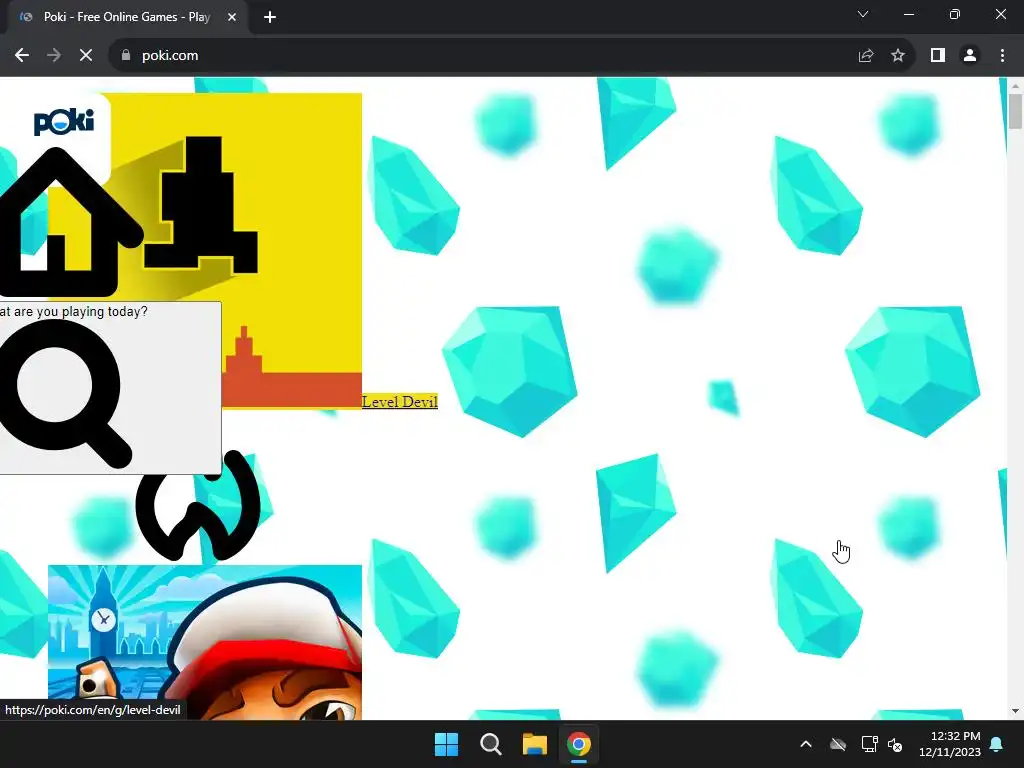Stop loading the page
This screenshot has width=1024, height=768.
(x=86, y=56)
